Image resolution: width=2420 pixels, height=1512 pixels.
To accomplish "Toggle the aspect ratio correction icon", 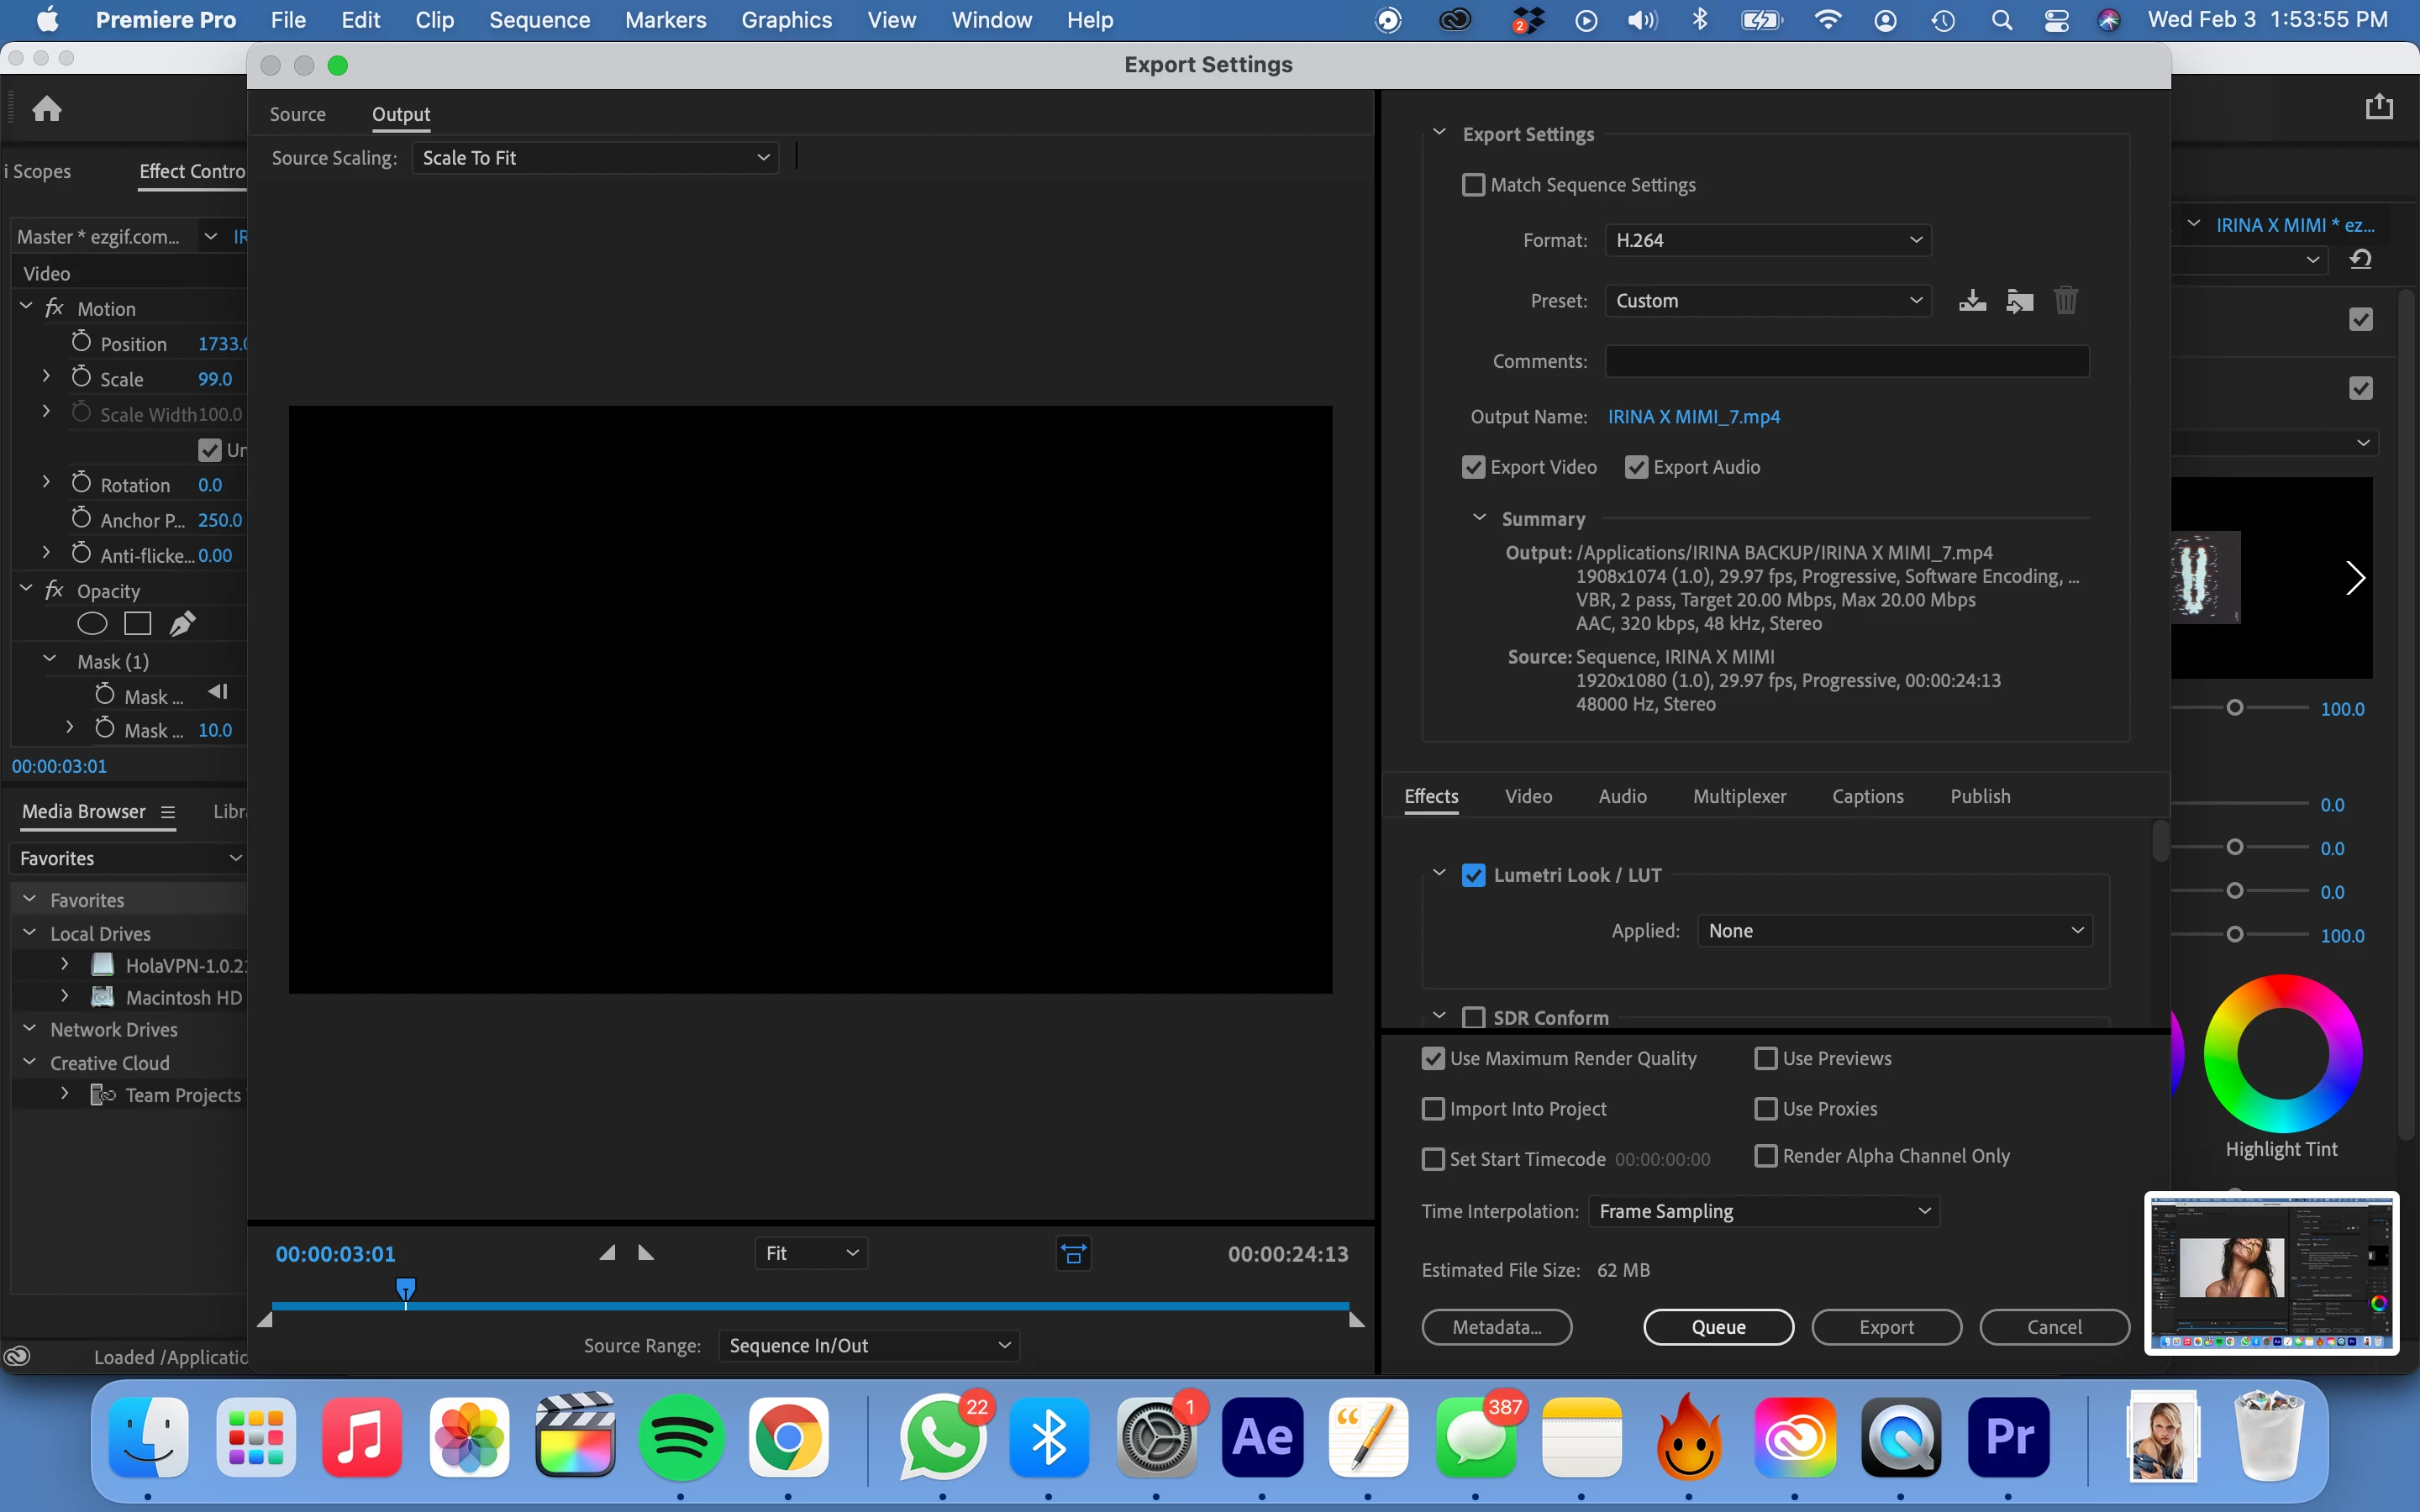I will click(1073, 1253).
